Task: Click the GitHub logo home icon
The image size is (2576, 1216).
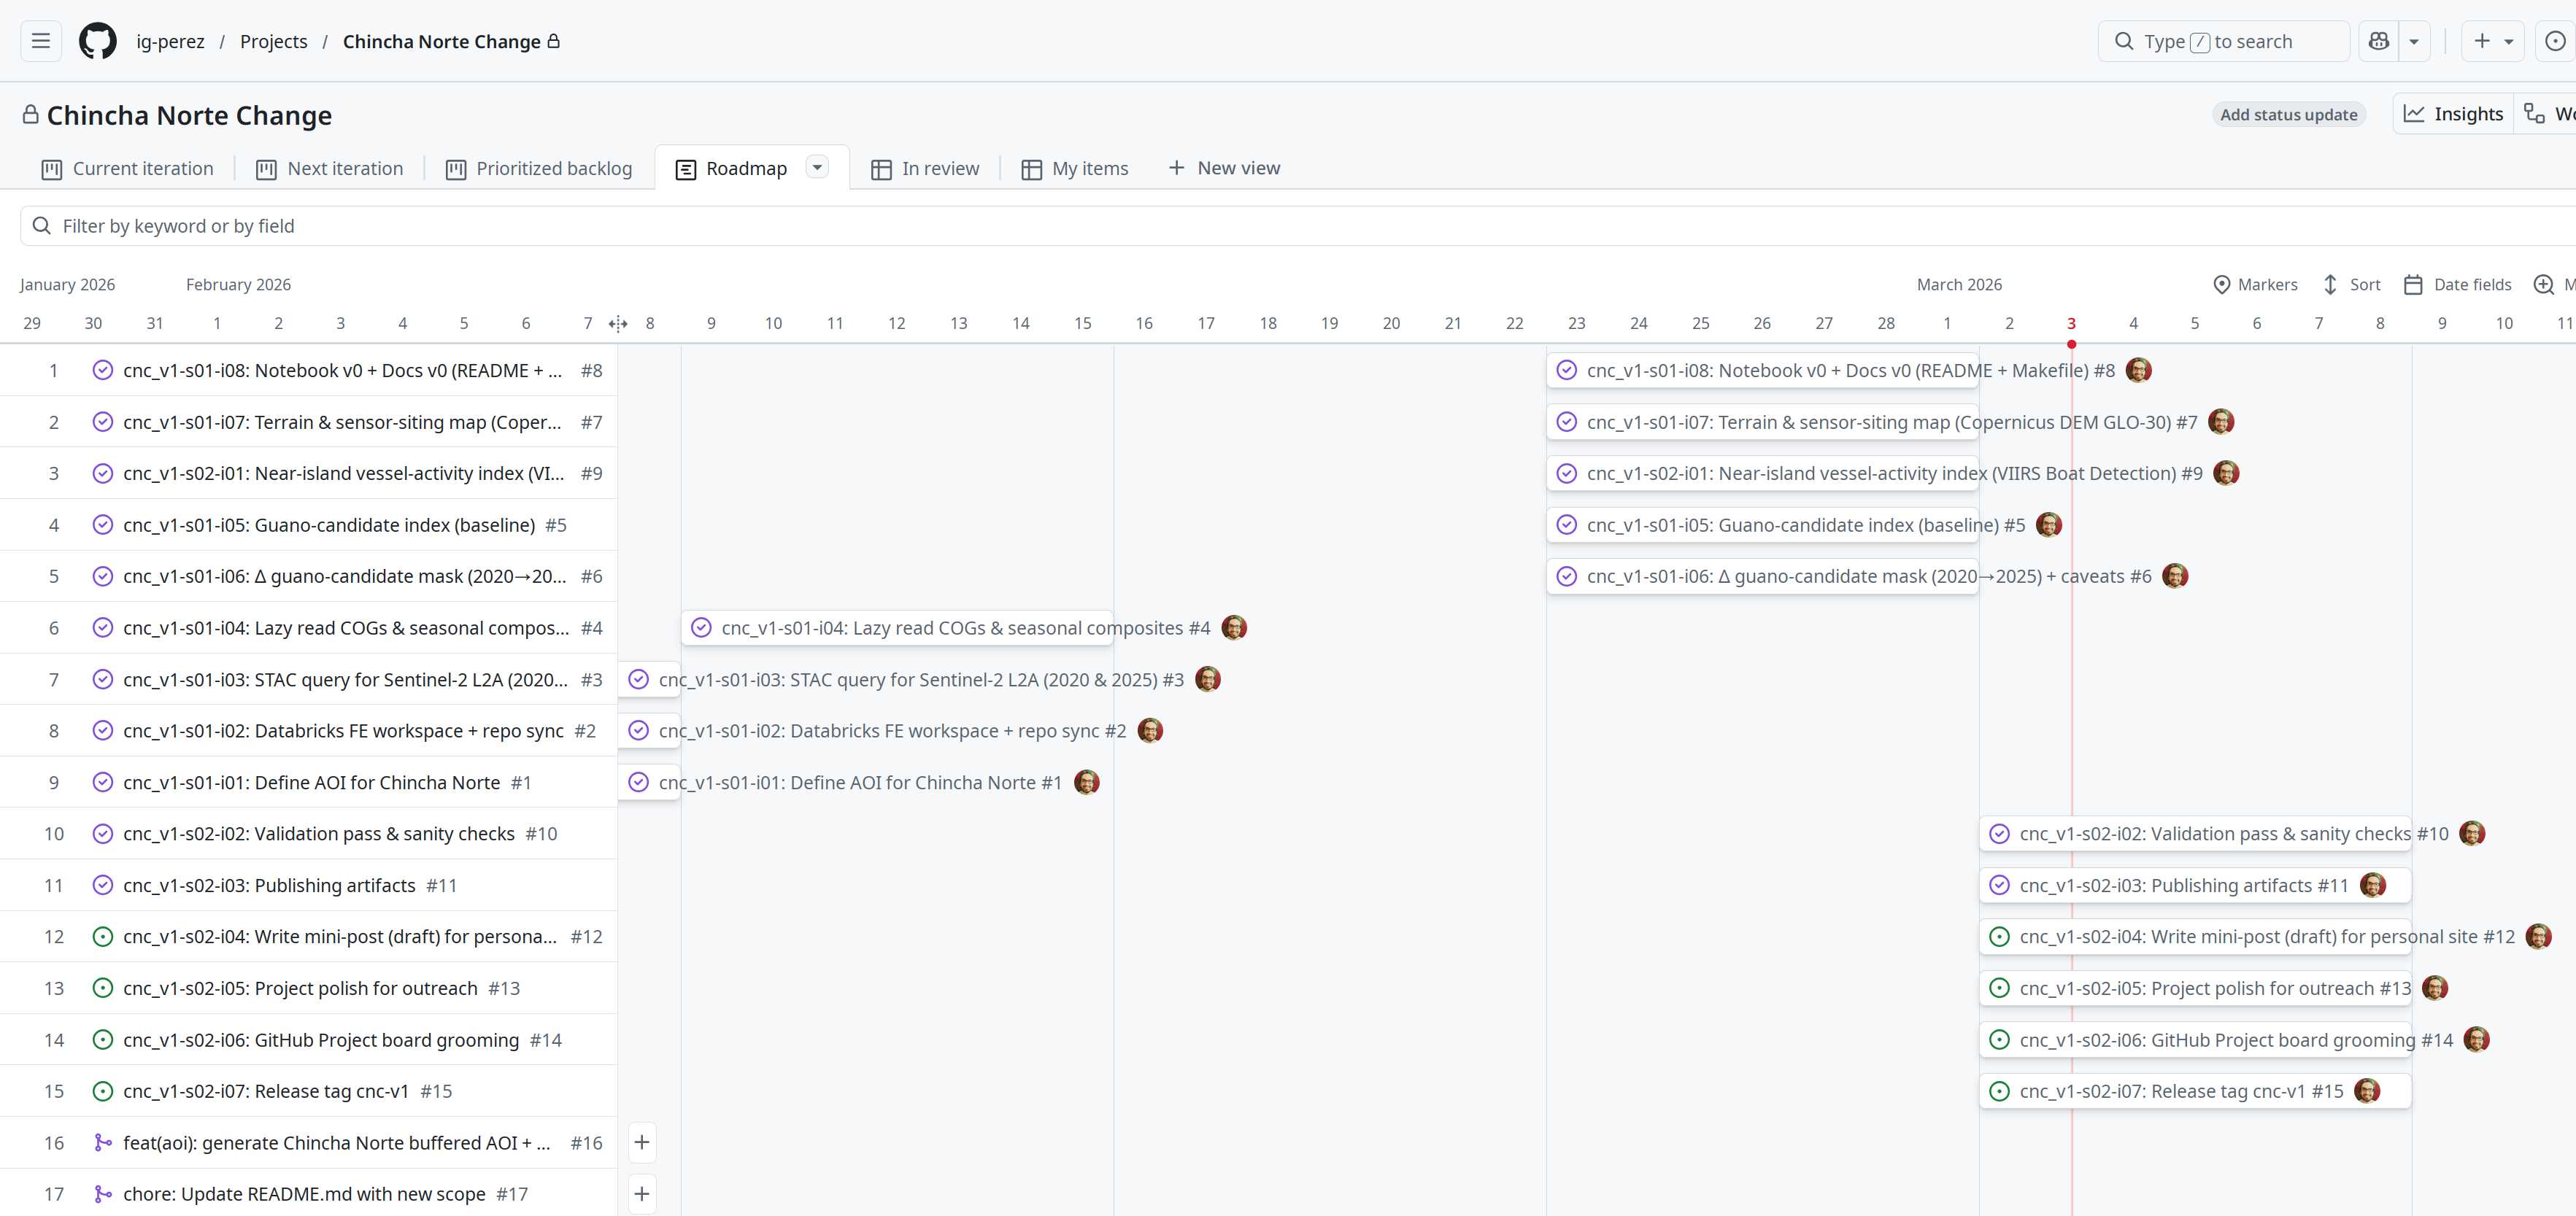Action: (97, 41)
